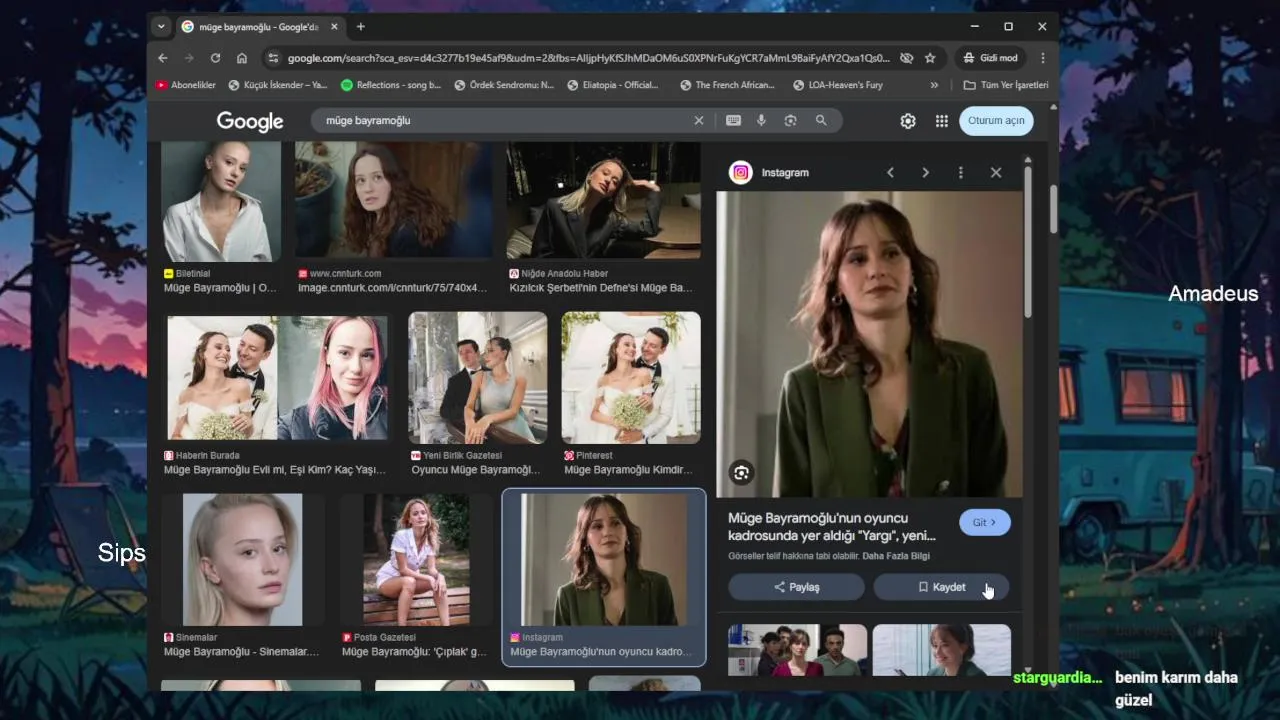This screenshot has width=1280, height=720.
Task: Open the tab search dropdown arrow
Action: 161,27
